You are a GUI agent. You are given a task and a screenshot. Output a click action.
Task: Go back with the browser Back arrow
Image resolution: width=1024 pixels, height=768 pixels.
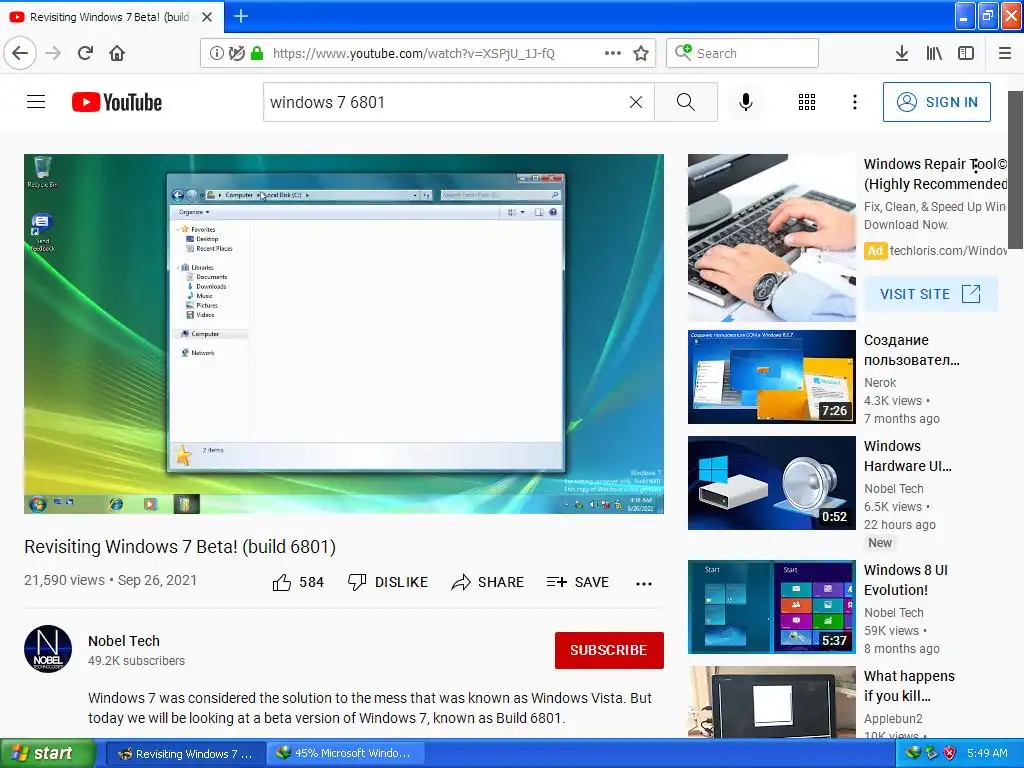(x=20, y=53)
